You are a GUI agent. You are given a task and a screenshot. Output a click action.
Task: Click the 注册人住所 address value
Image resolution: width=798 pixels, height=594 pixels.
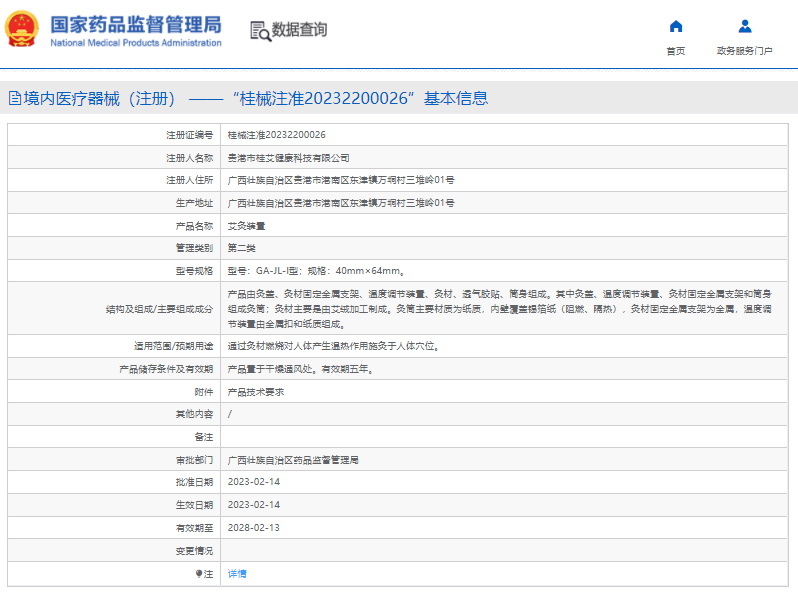(341, 180)
